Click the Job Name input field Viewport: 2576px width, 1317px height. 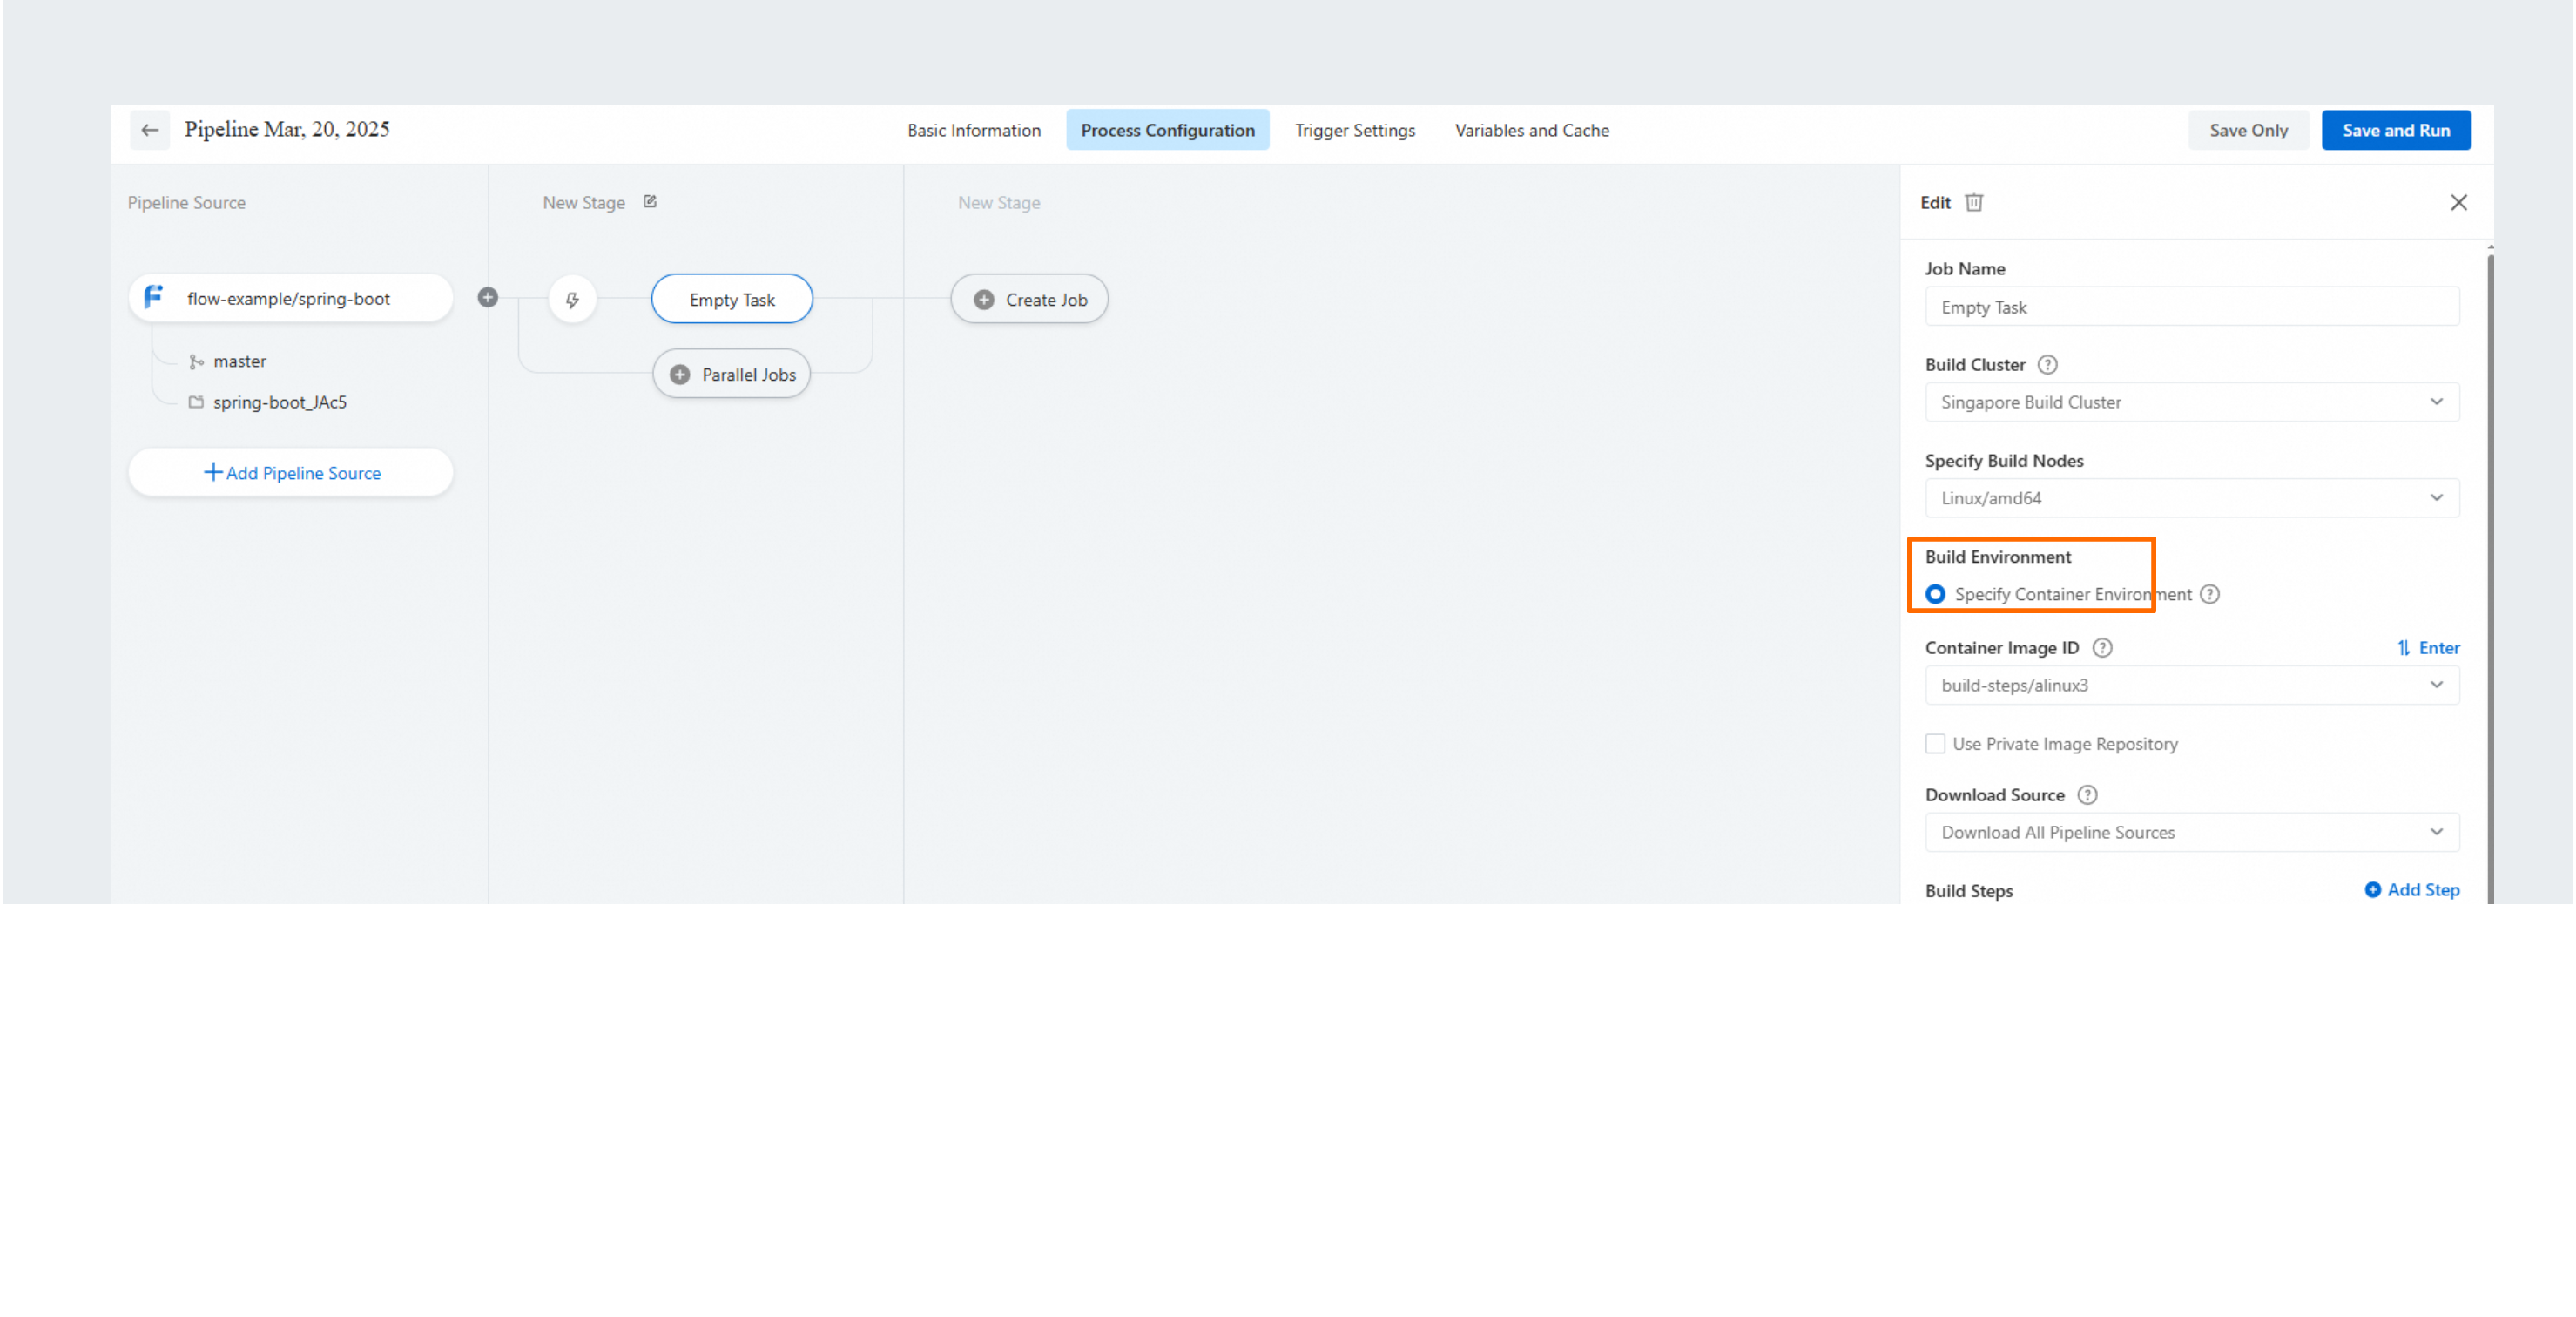click(x=2192, y=307)
